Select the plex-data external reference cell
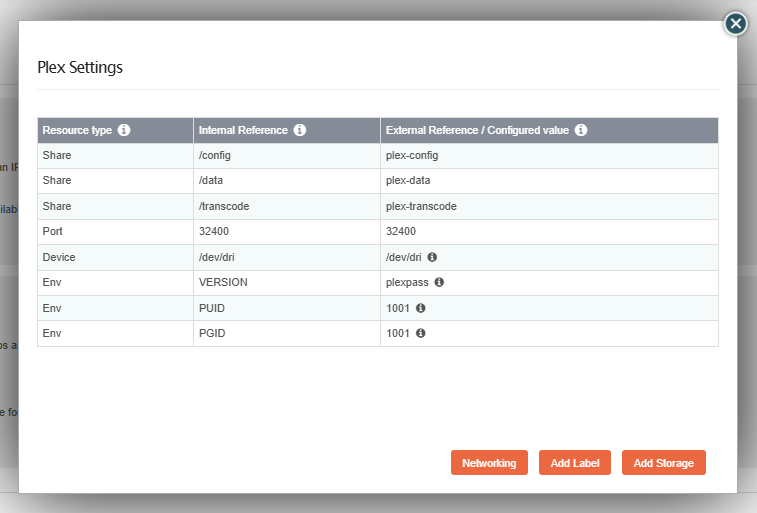 click(408, 181)
